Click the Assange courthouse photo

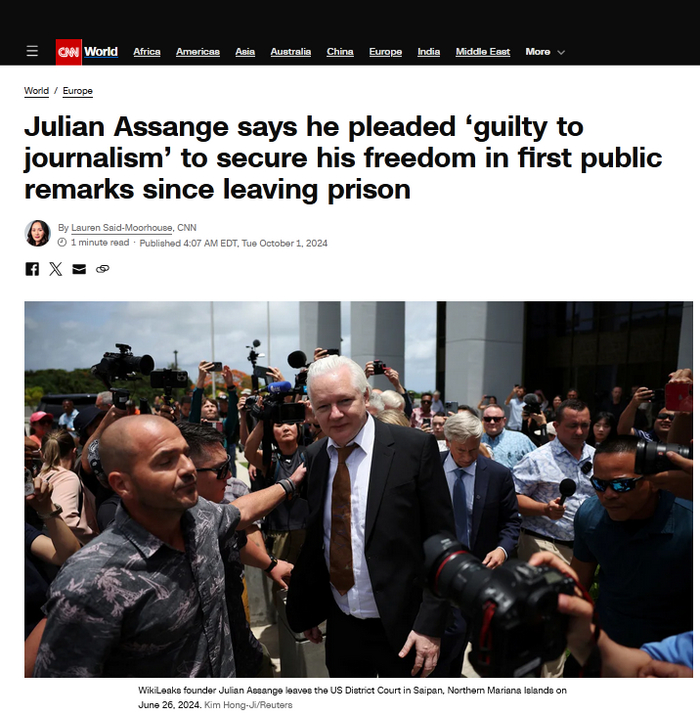click(x=358, y=489)
